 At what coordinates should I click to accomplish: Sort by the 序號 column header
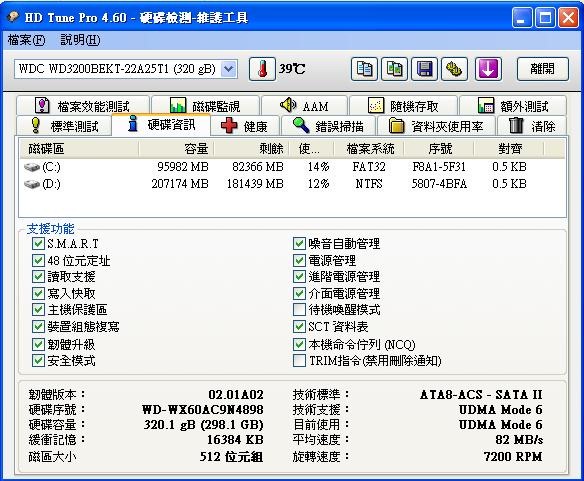(440, 149)
